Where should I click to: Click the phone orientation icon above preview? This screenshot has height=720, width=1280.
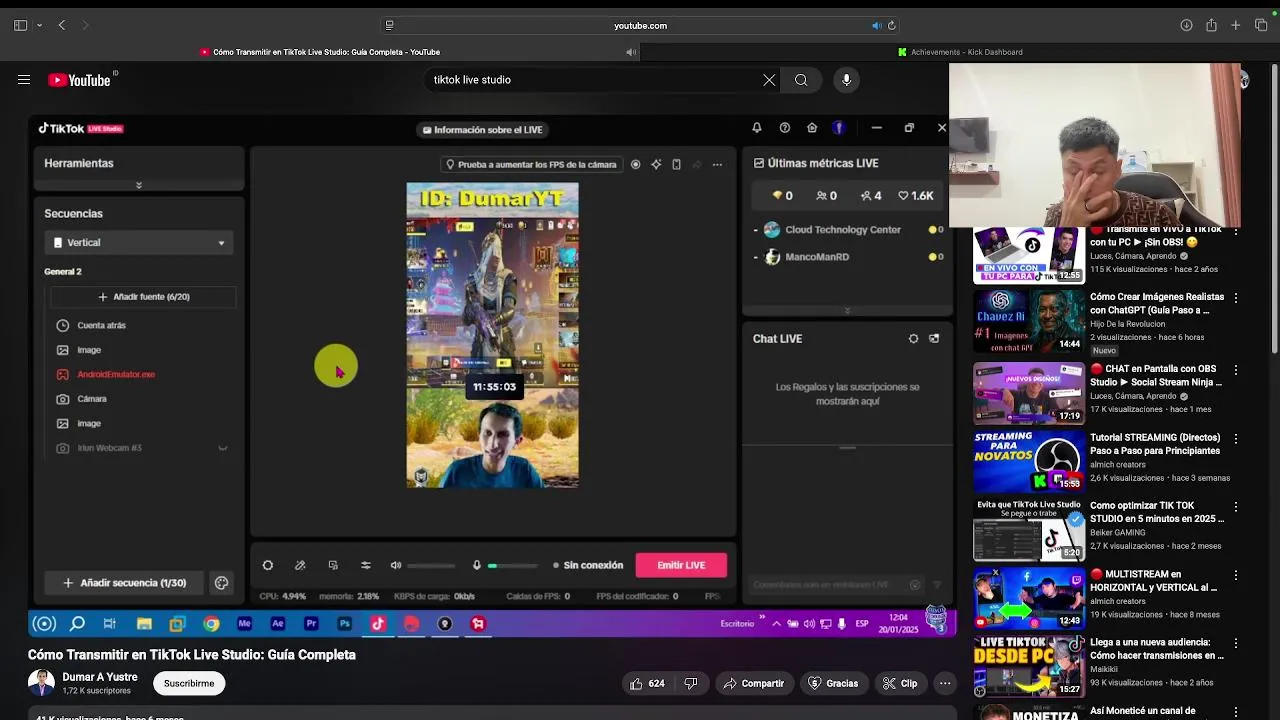(676, 164)
